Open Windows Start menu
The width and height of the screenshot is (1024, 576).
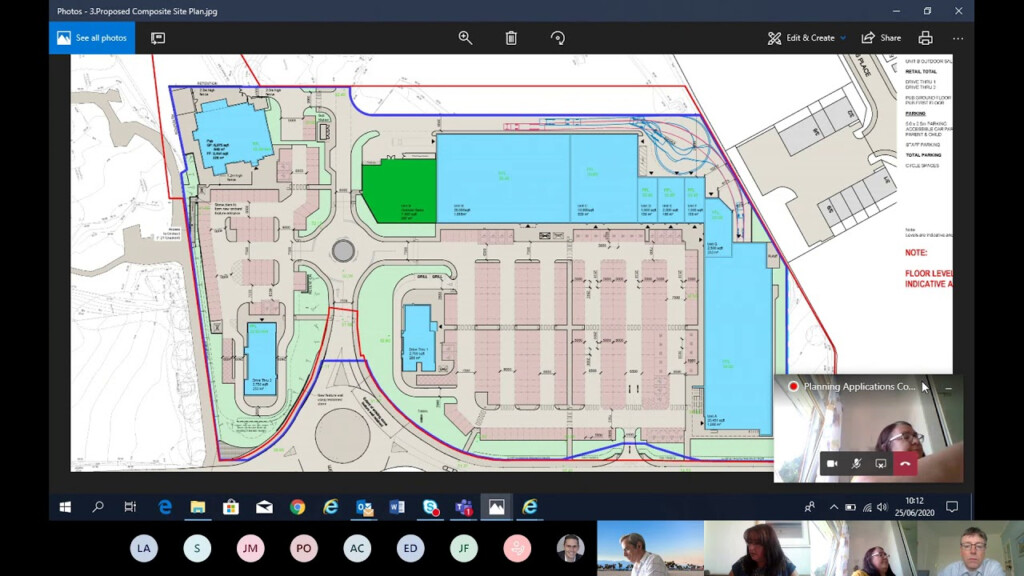pos(65,507)
